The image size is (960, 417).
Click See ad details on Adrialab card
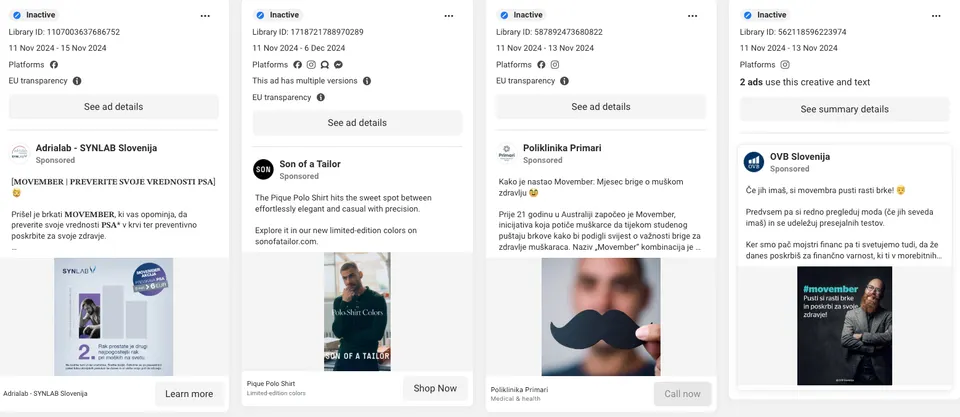tap(114, 107)
